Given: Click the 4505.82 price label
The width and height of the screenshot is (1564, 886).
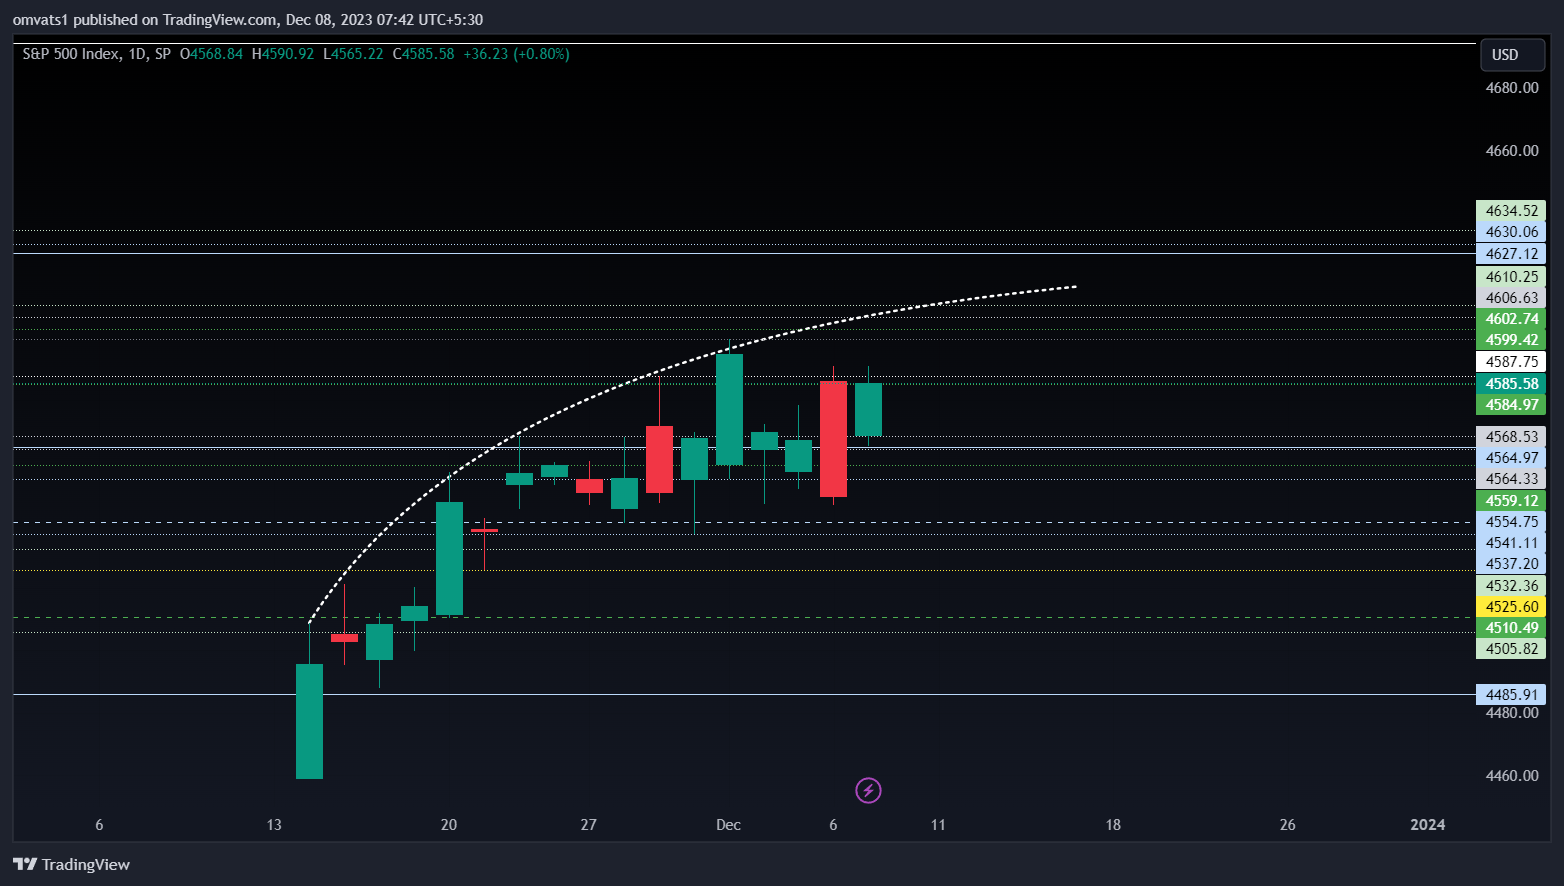Looking at the screenshot, I should tap(1511, 649).
